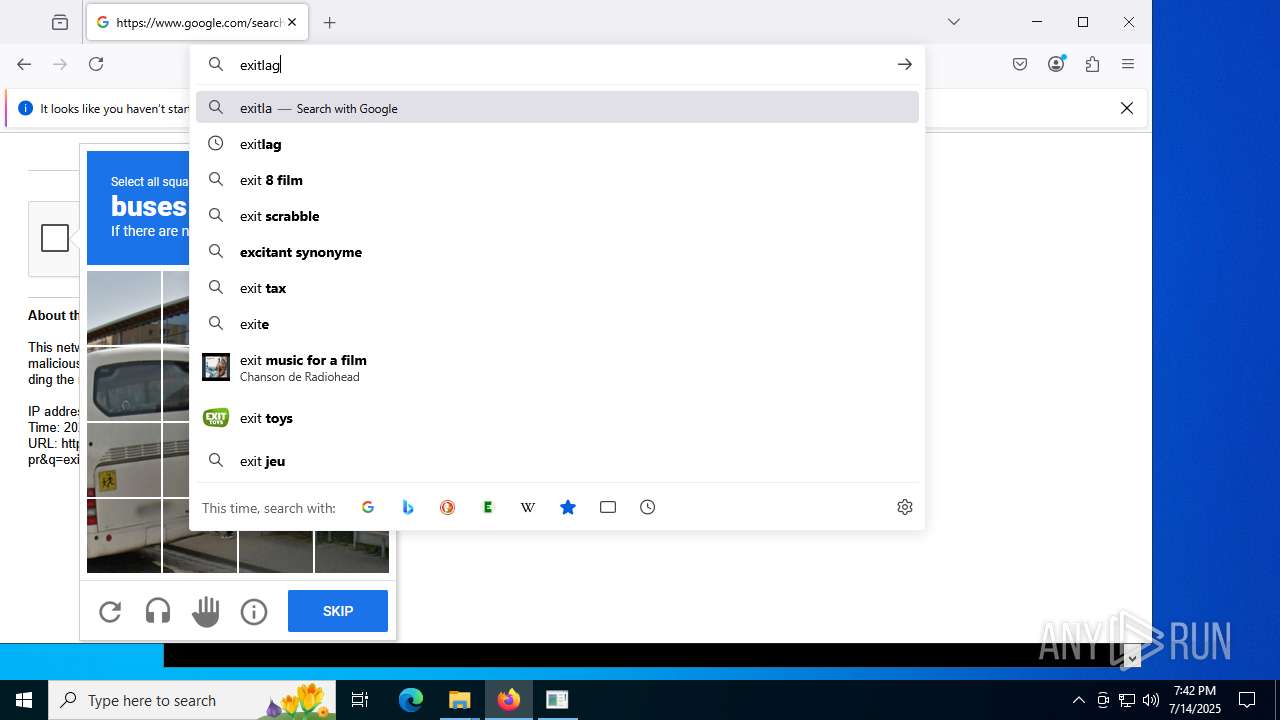Image resolution: width=1280 pixels, height=720 pixels.
Task: Select captcha tile with bus rear window
Action: (x=124, y=384)
